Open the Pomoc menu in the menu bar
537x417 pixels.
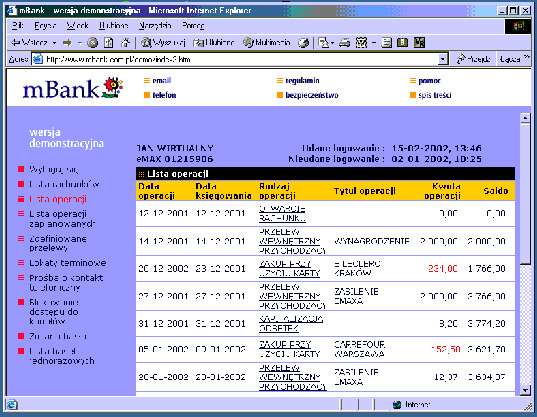[193, 26]
